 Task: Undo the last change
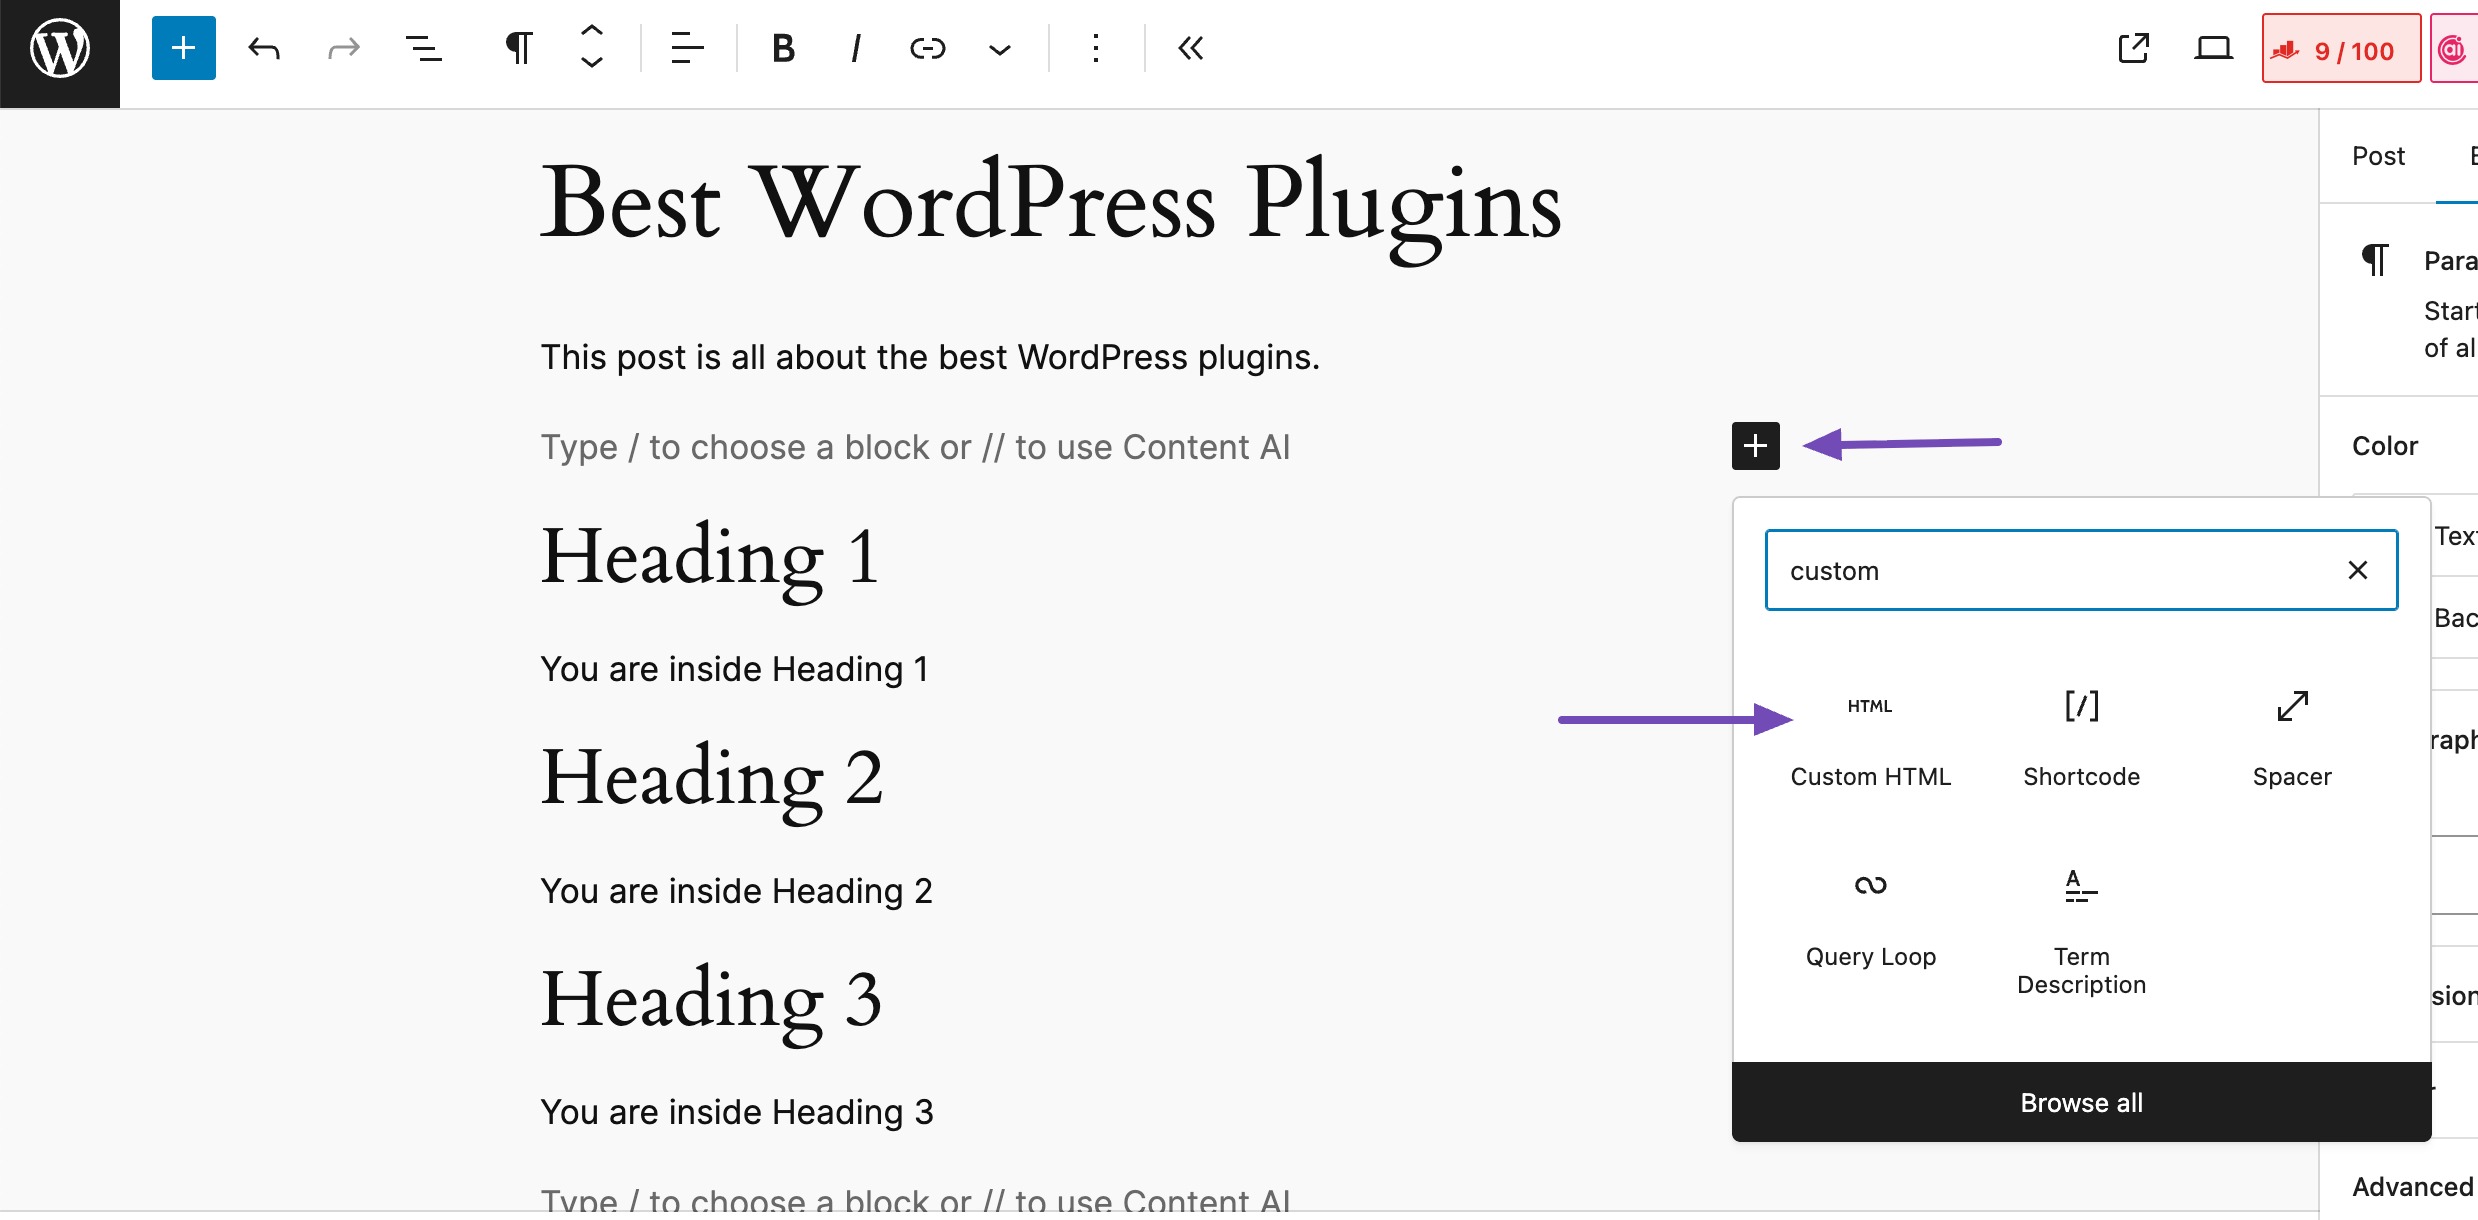coord(264,48)
